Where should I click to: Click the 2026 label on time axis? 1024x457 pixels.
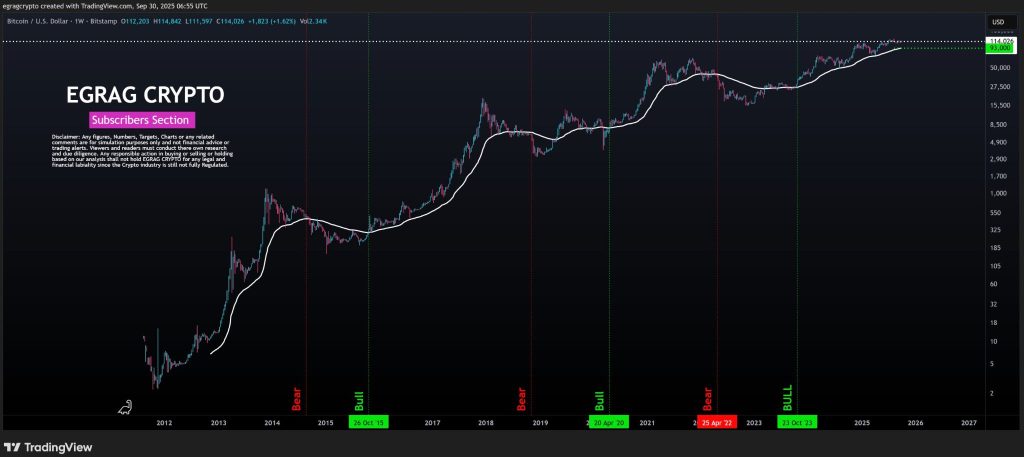tap(914, 423)
